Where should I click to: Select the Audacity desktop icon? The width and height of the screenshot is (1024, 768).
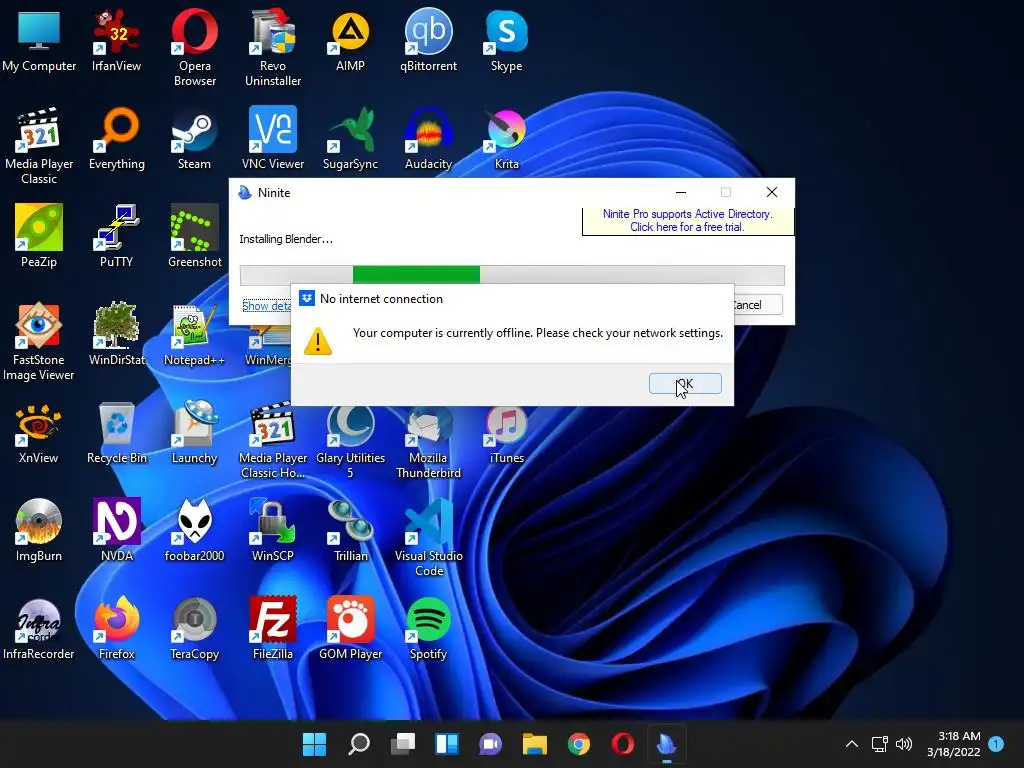pyautogui.click(x=428, y=138)
